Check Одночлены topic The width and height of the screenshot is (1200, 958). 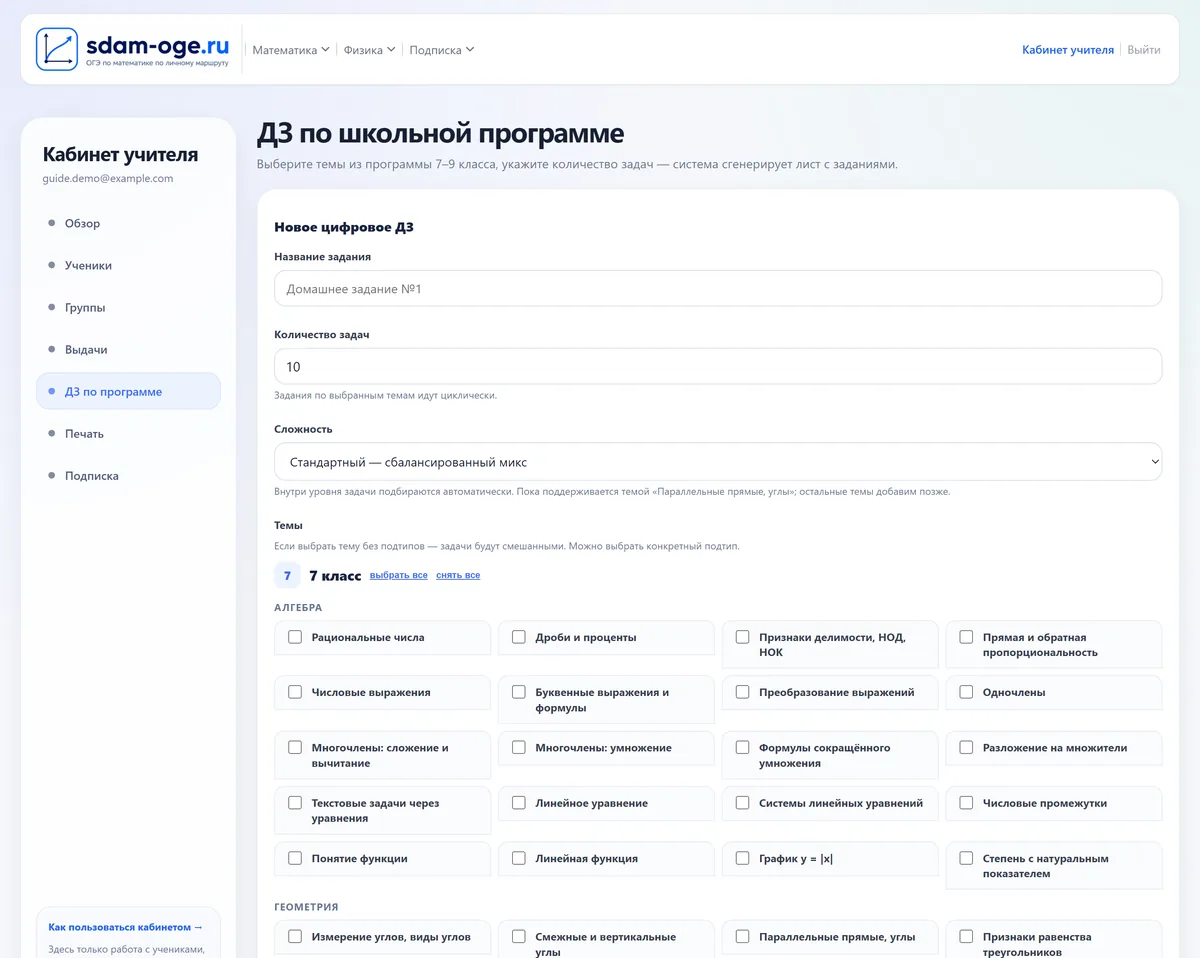click(966, 692)
